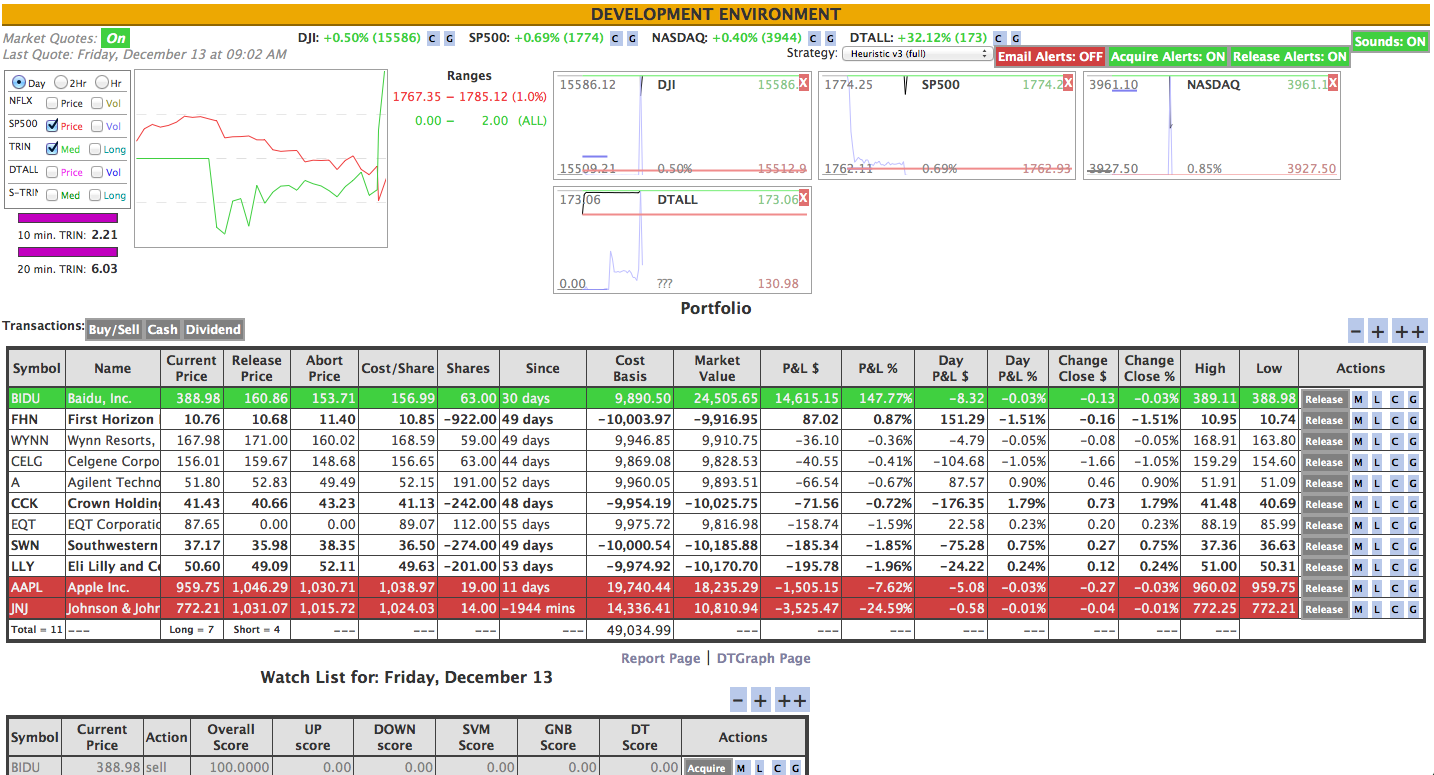
Task: Click the main TRIN/SP500 line chart
Action: coord(261,158)
